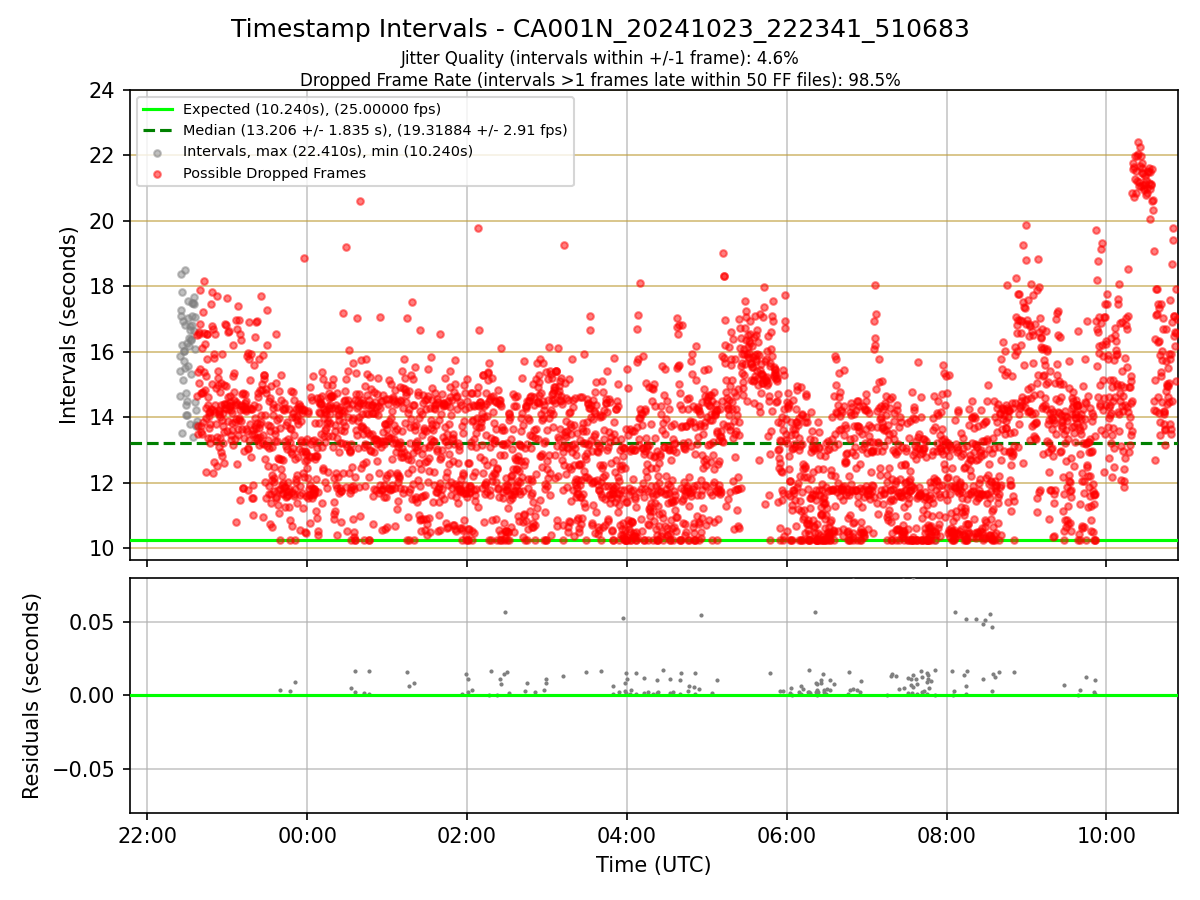Click the Intervals max/min legend entry
This screenshot has height=900, width=1200.
tap(328, 151)
